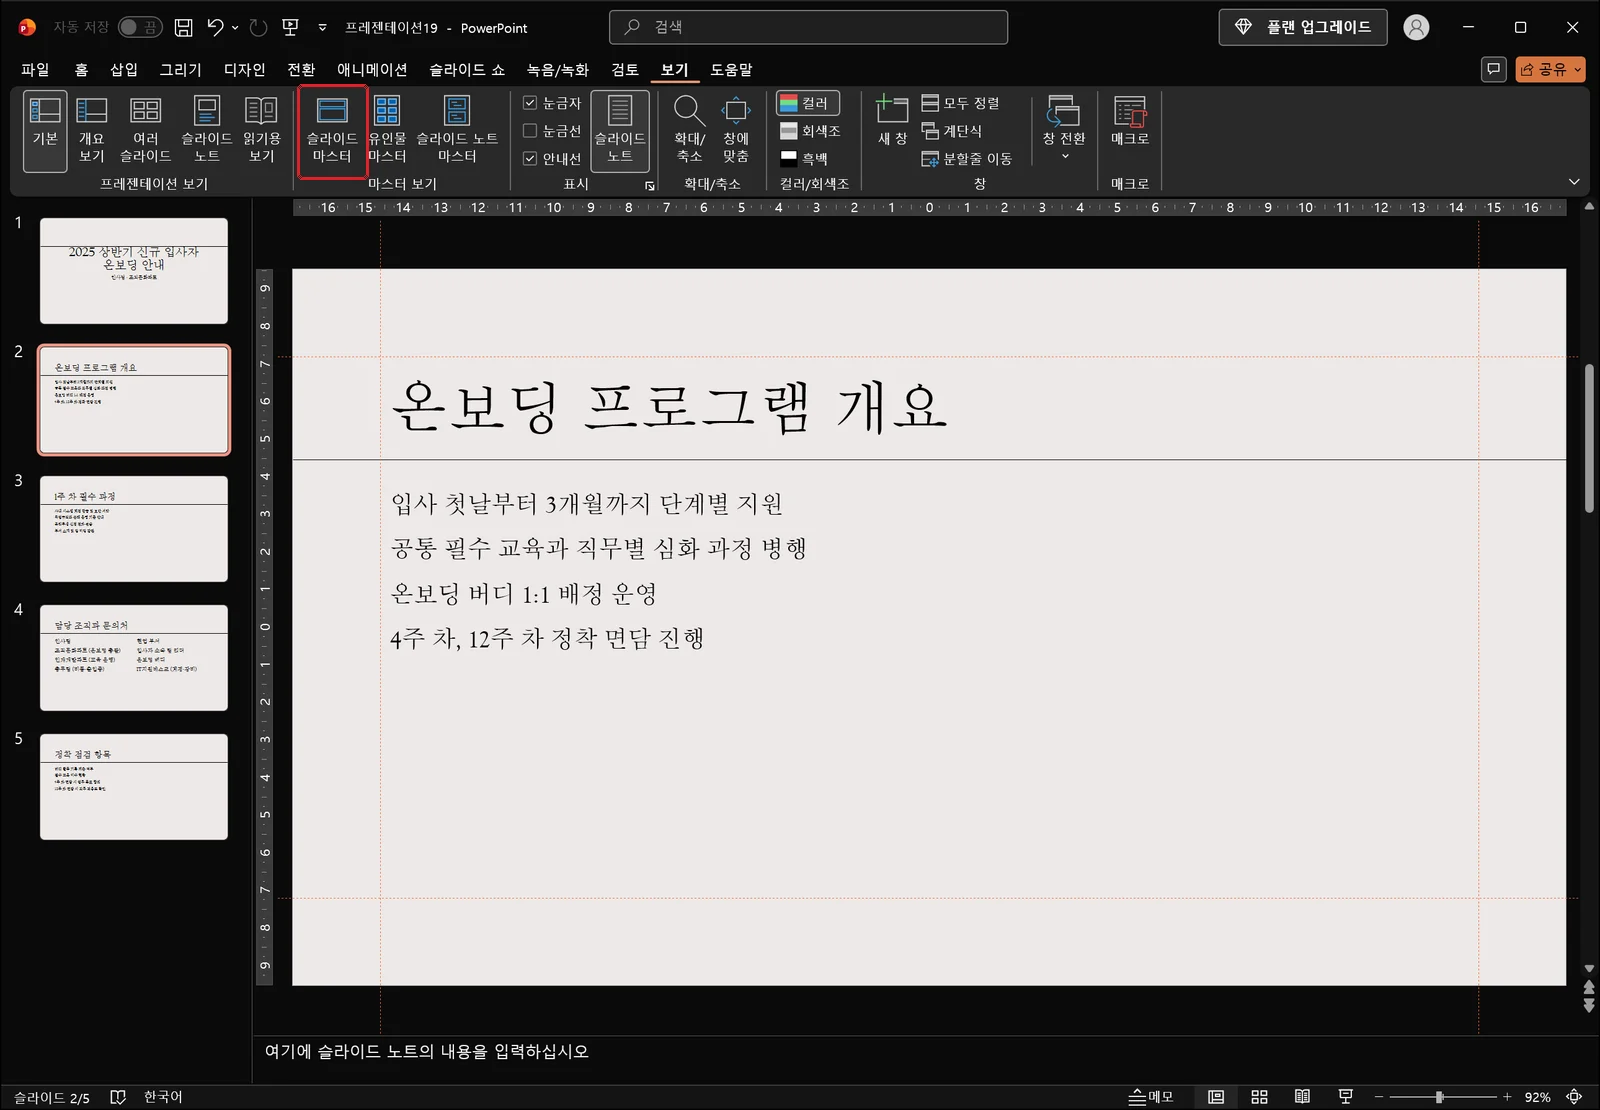
Task: Select Grayscale (회색조) mode
Action: pyautogui.click(x=810, y=131)
